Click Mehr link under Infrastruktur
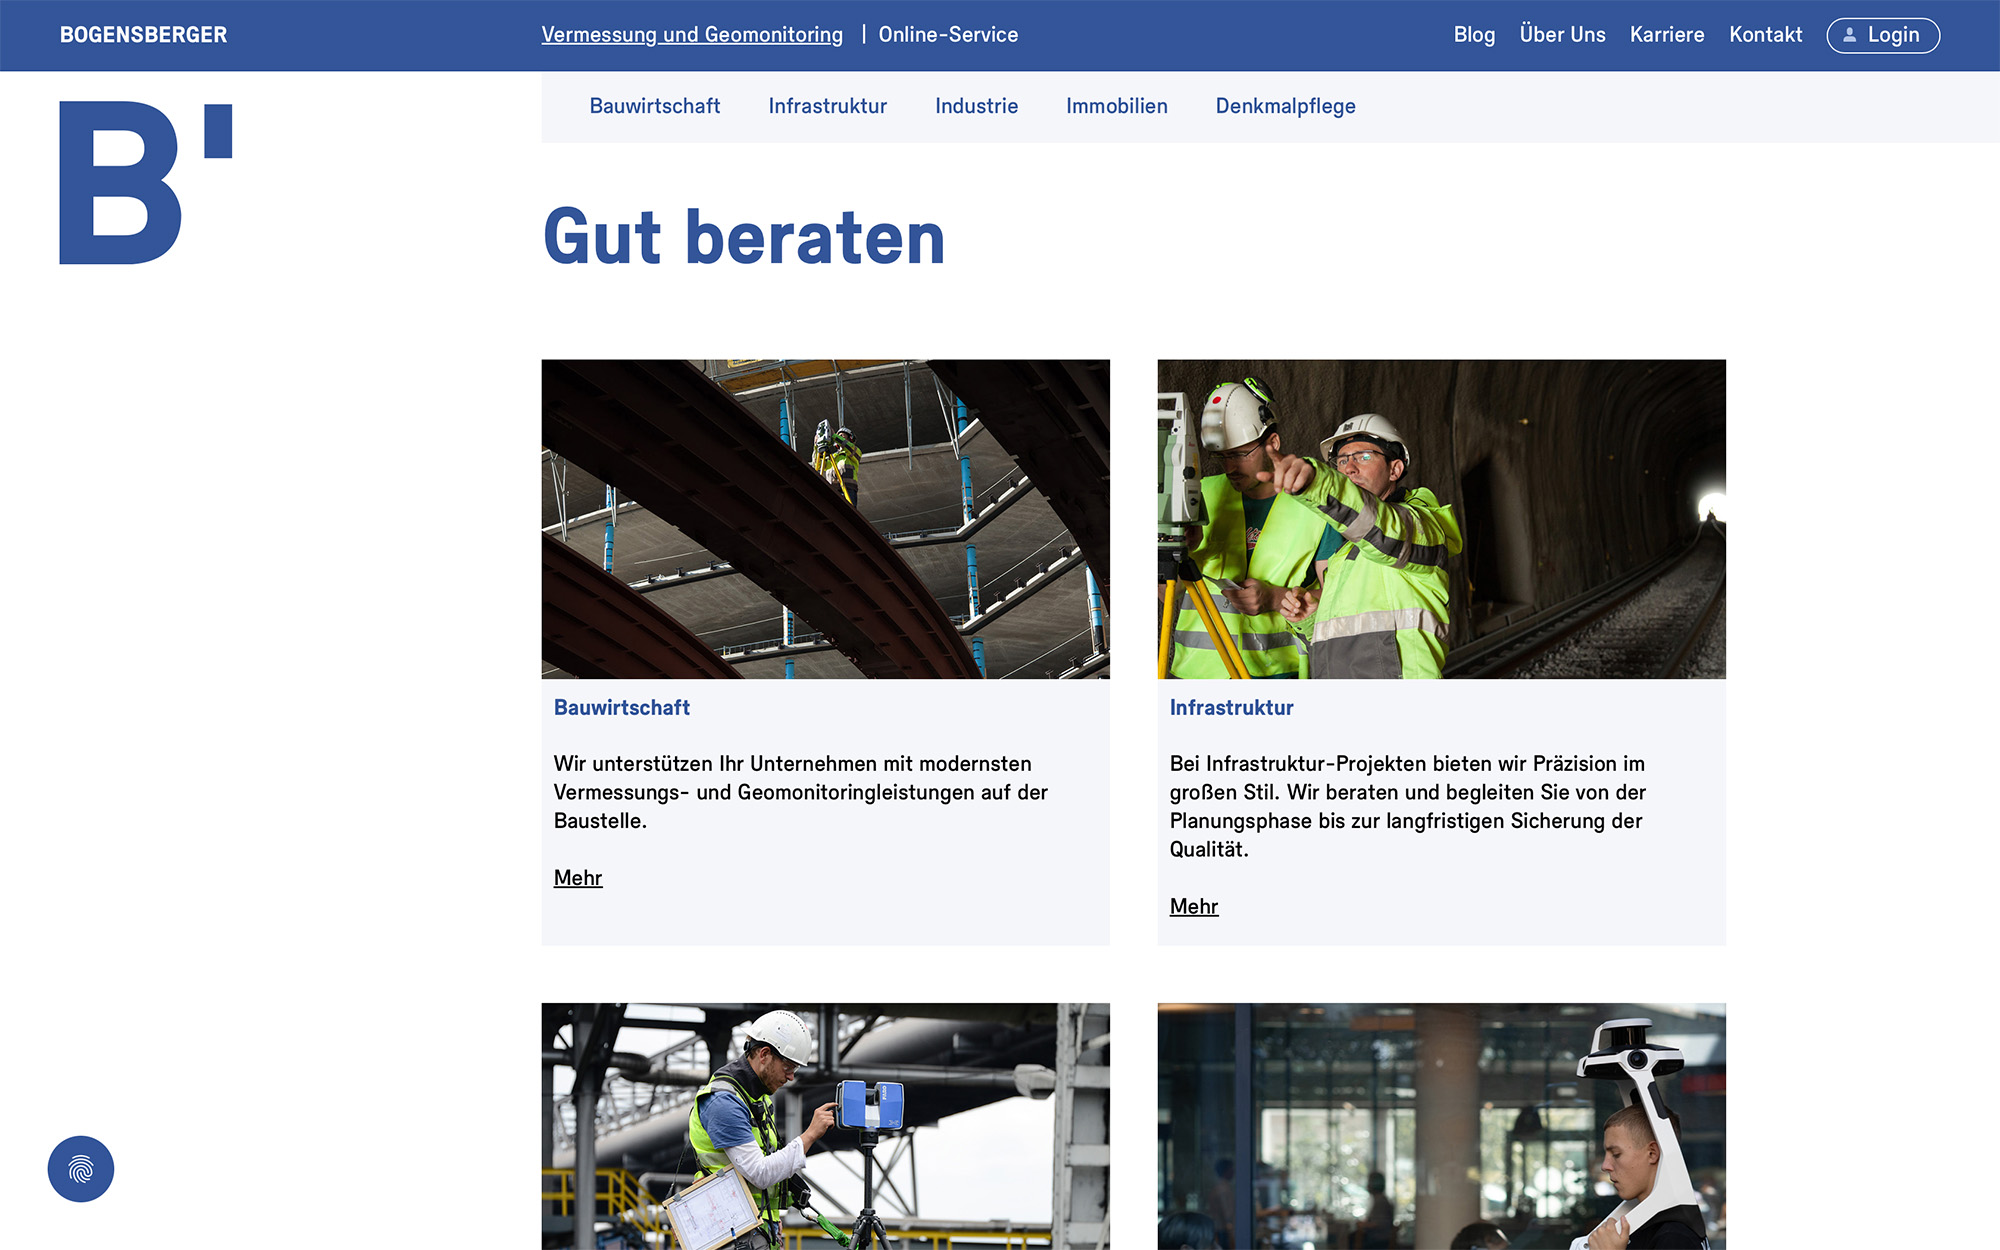 click(1194, 907)
